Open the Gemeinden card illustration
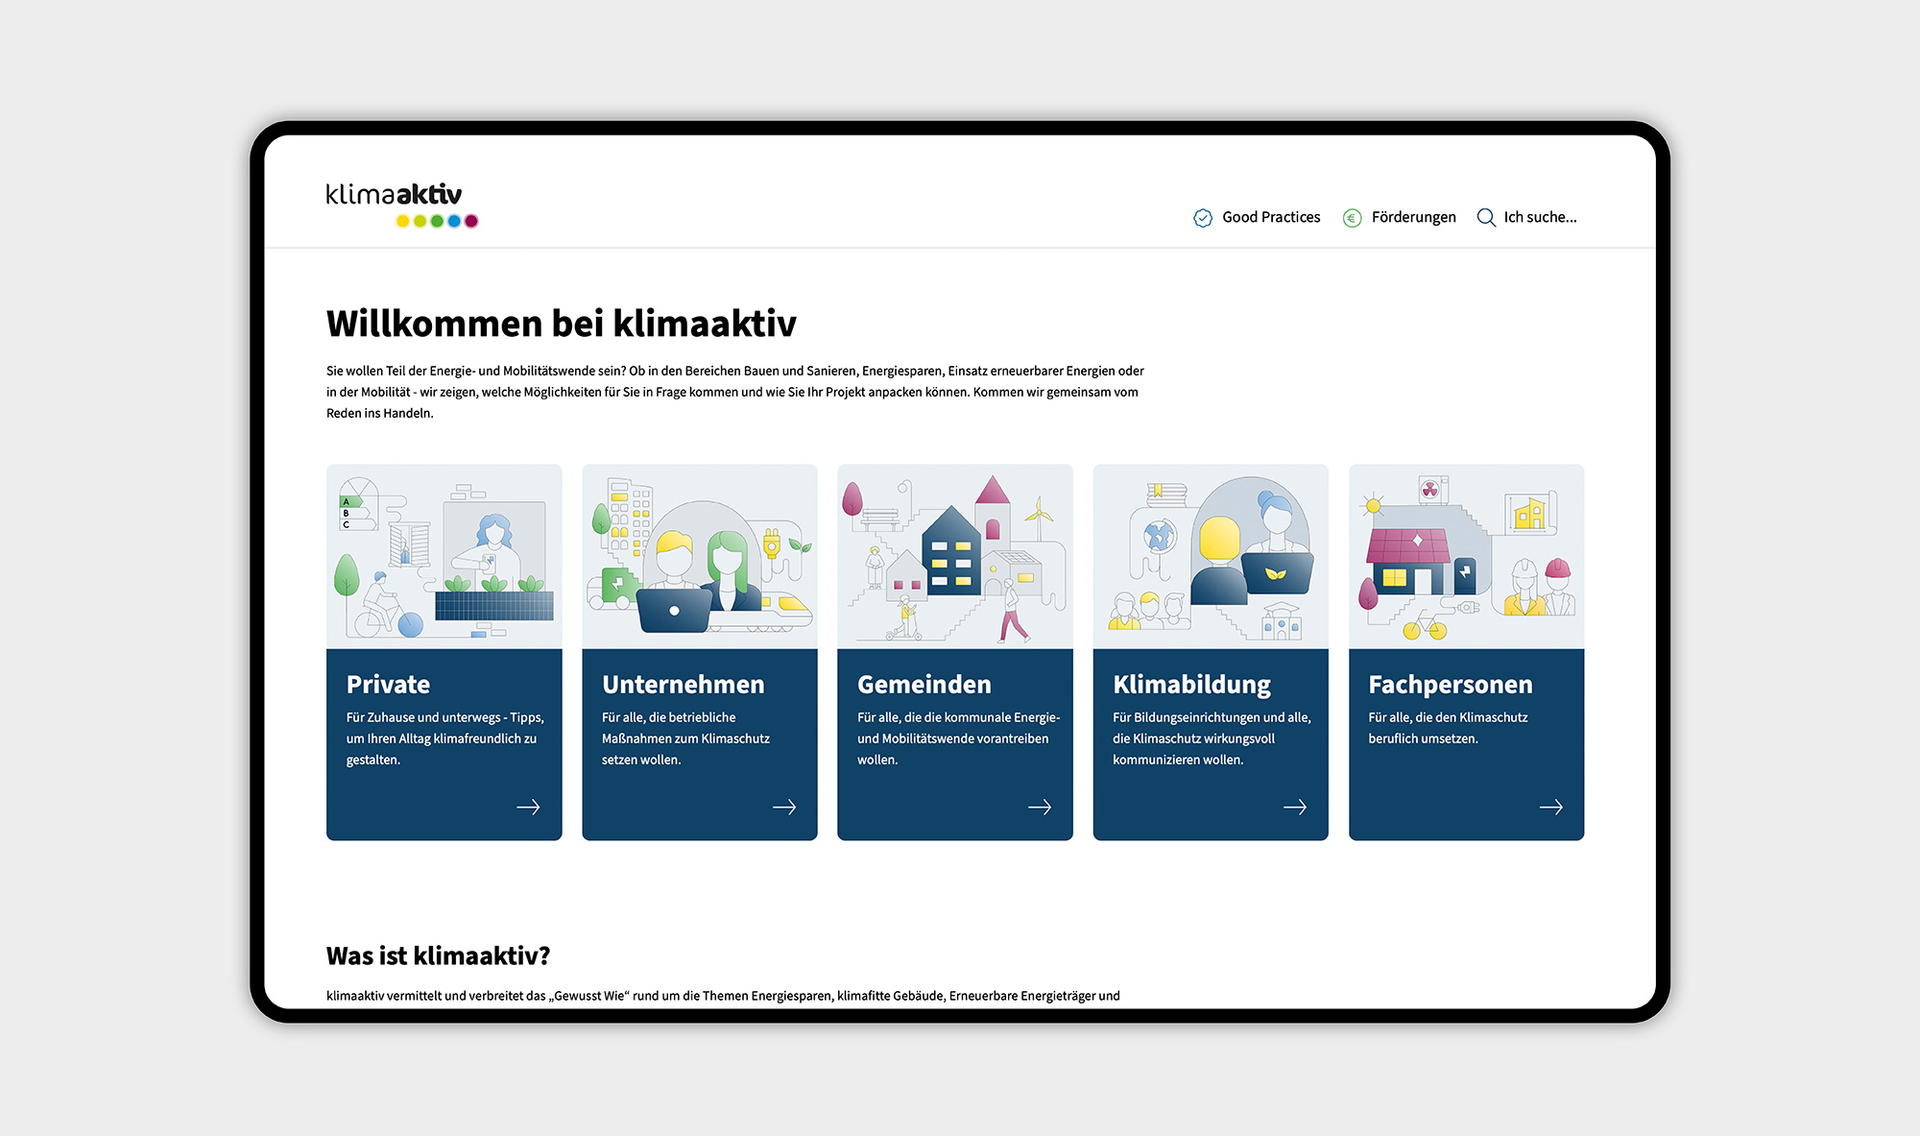 click(x=955, y=556)
